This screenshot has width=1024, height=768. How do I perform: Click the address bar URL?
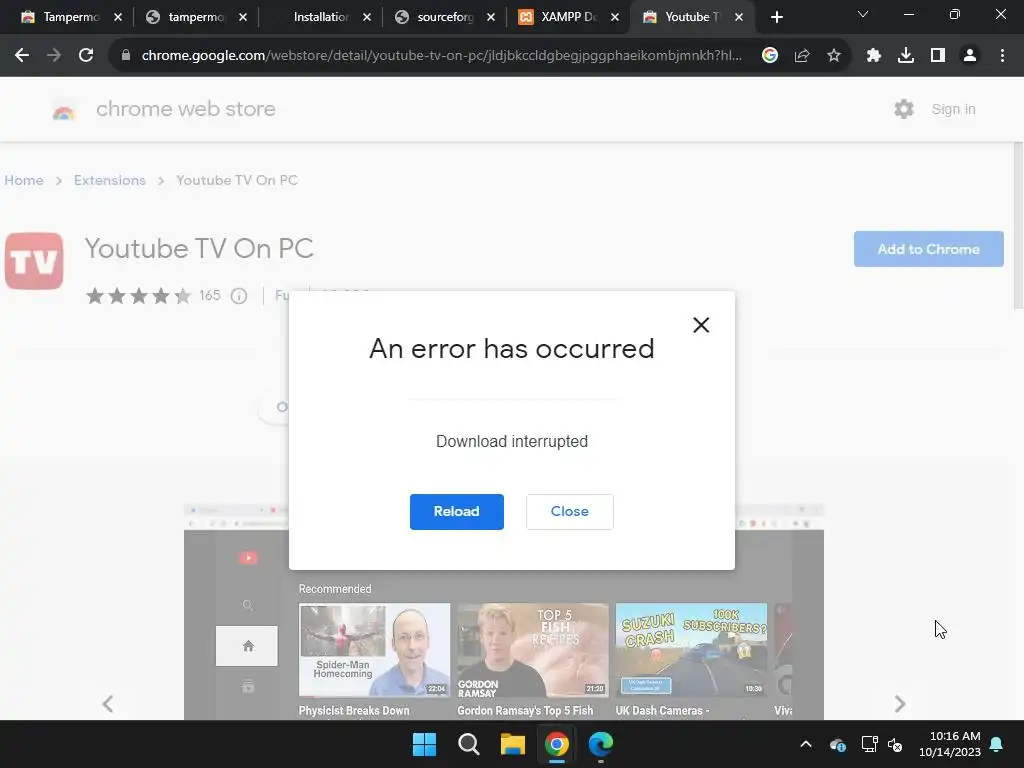441,56
